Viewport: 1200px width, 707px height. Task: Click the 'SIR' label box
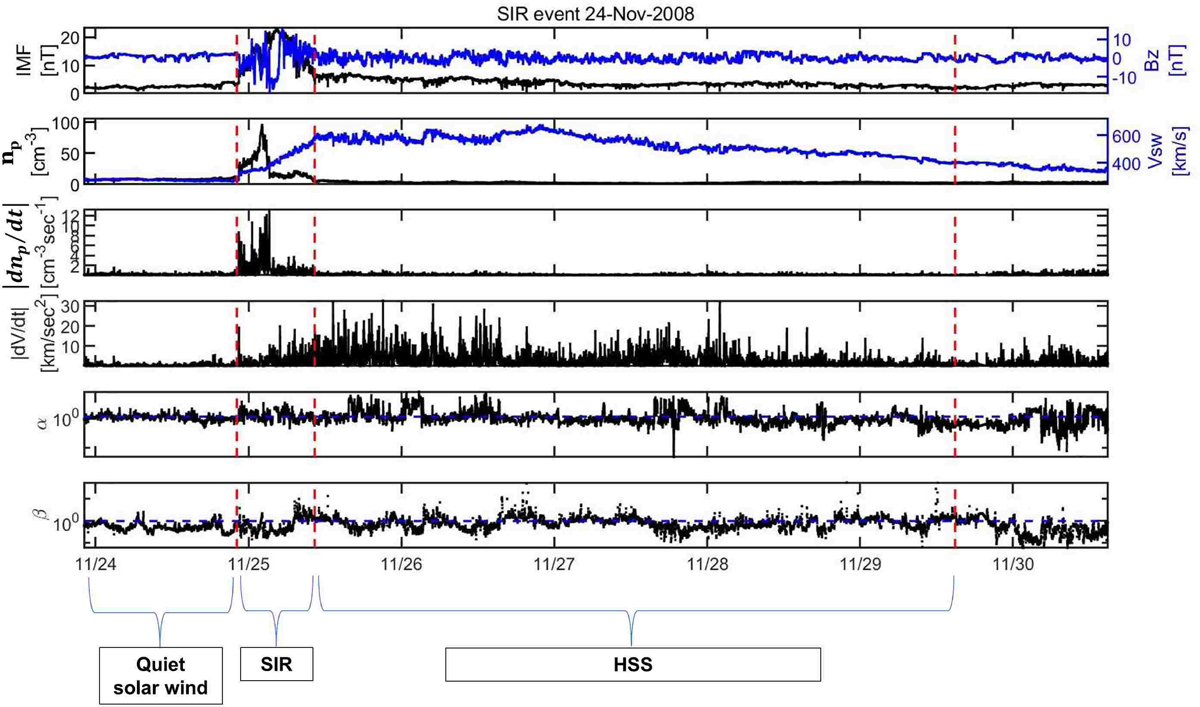tap(275, 662)
